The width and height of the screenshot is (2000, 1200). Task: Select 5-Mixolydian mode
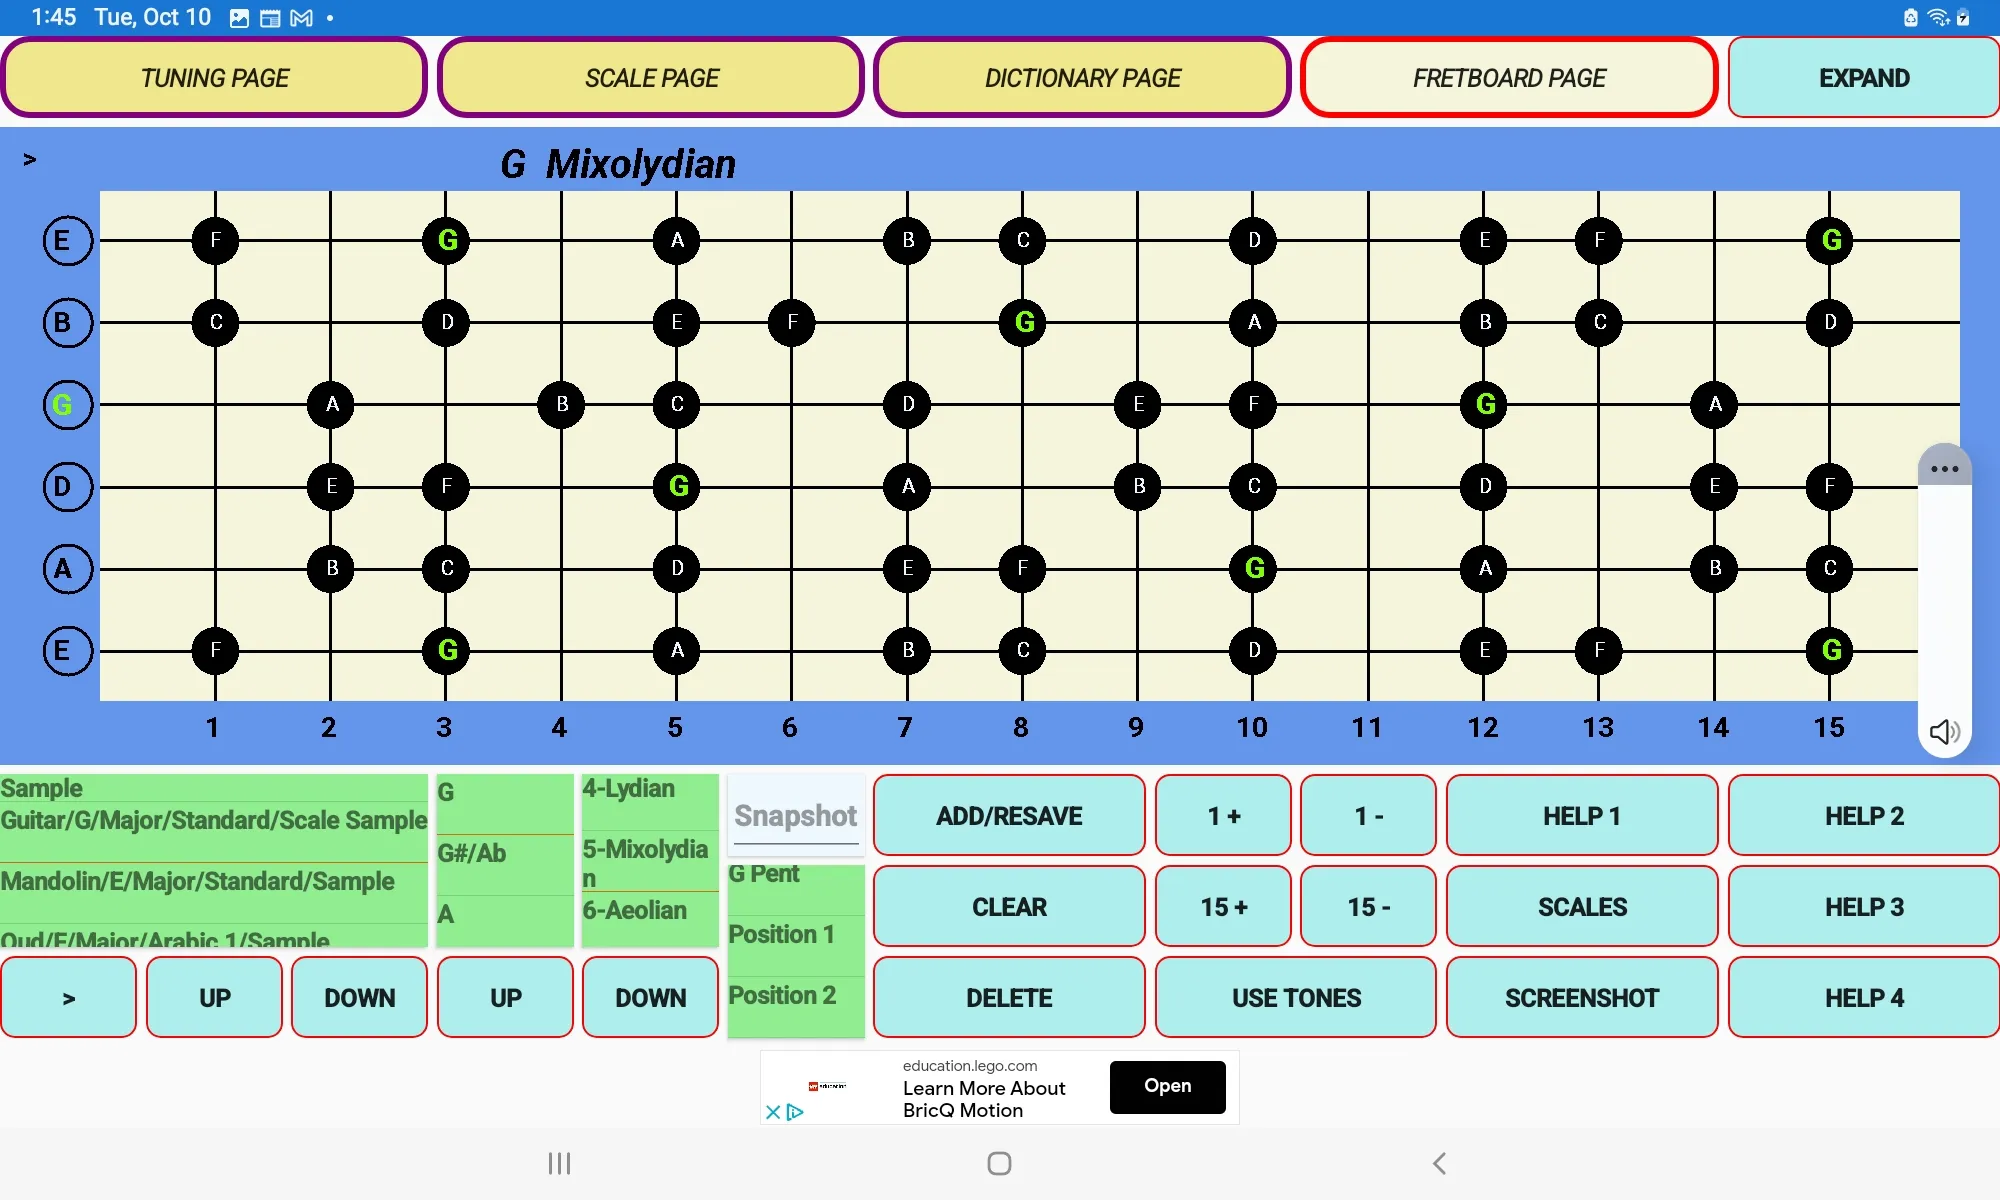tap(650, 862)
